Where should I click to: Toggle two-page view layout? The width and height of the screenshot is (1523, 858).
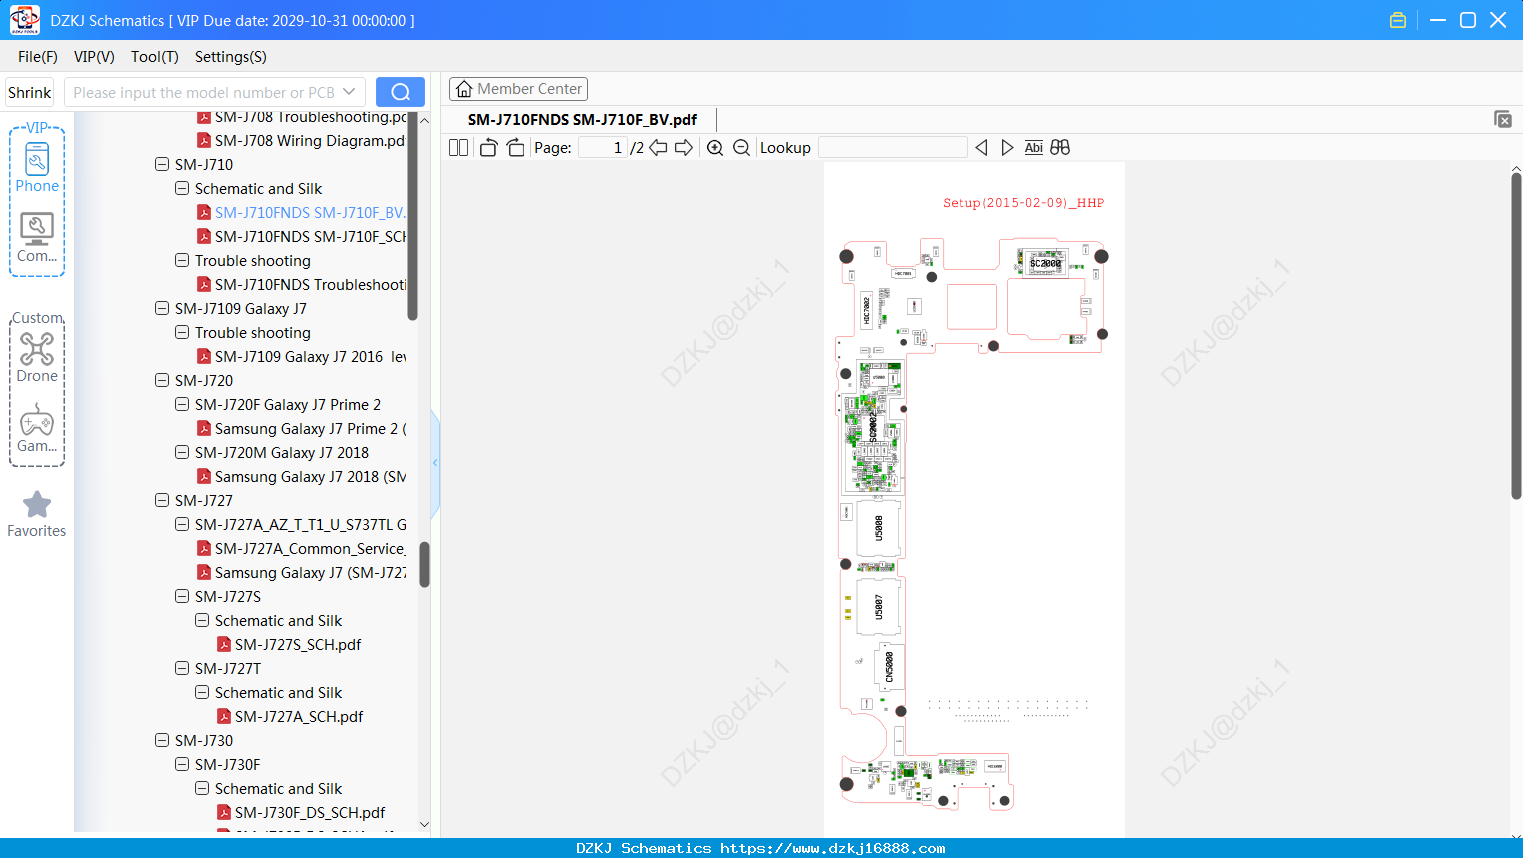pyautogui.click(x=458, y=148)
